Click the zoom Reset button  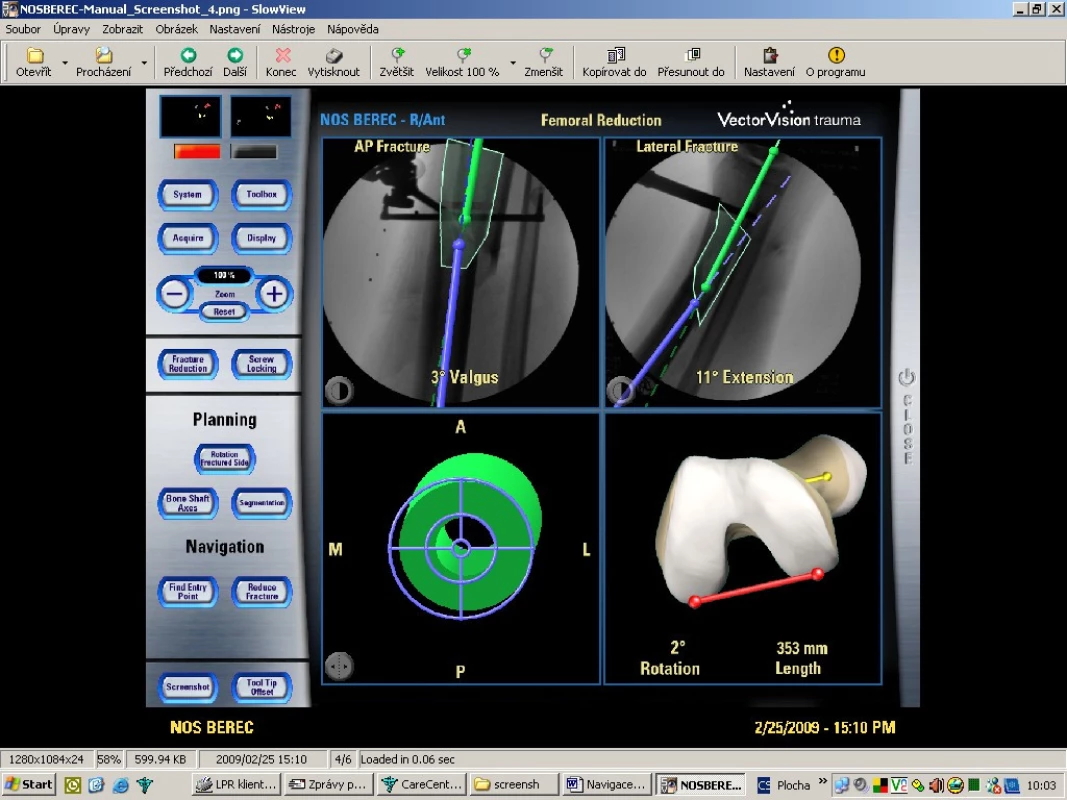[x=225, y=312]
